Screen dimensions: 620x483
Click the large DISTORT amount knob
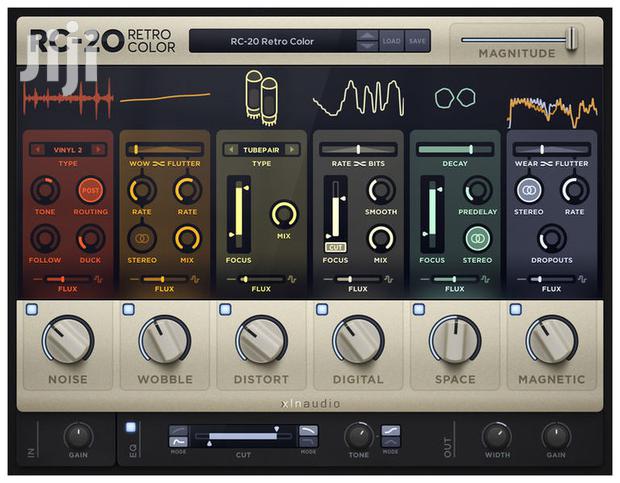(x=261, y=340)
